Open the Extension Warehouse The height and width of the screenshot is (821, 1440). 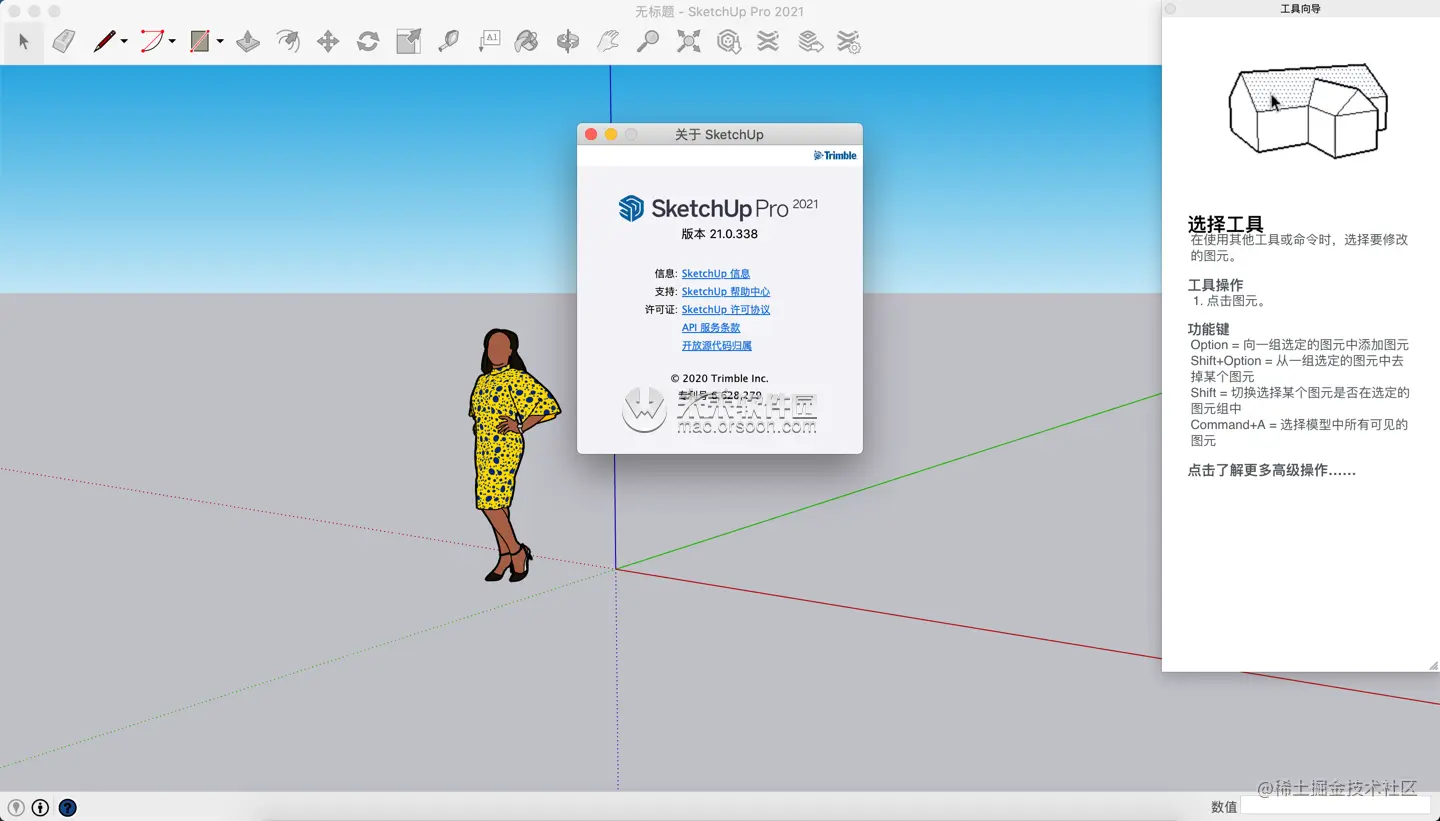[768, 41]
